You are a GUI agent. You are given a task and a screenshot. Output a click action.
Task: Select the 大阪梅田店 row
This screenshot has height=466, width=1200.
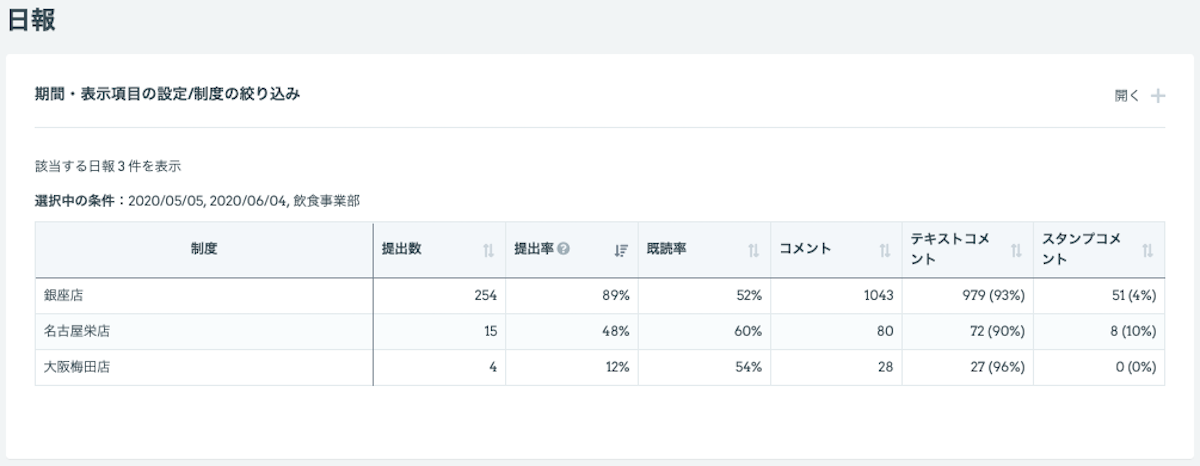(x=69, y=367)
